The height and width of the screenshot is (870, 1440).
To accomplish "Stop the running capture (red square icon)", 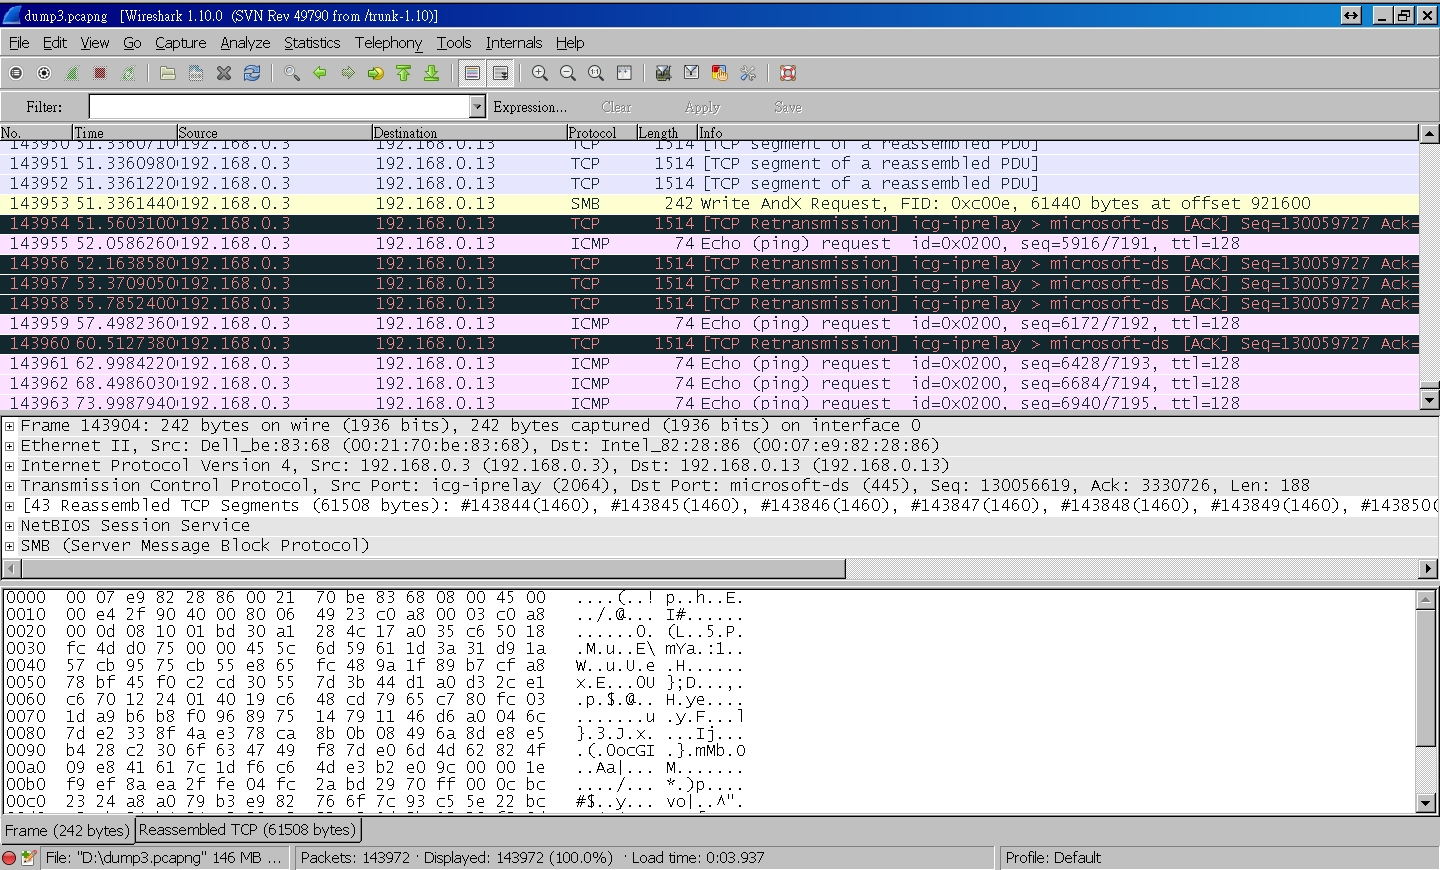I will [x=100, y=73].
